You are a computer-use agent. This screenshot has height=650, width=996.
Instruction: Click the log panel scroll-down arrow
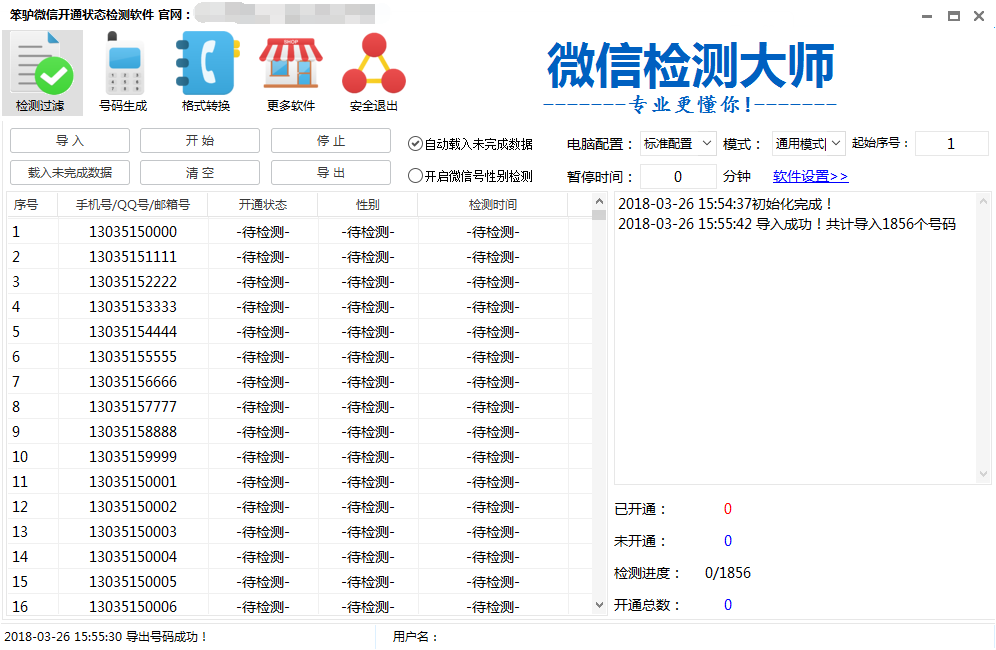point(983,474)
